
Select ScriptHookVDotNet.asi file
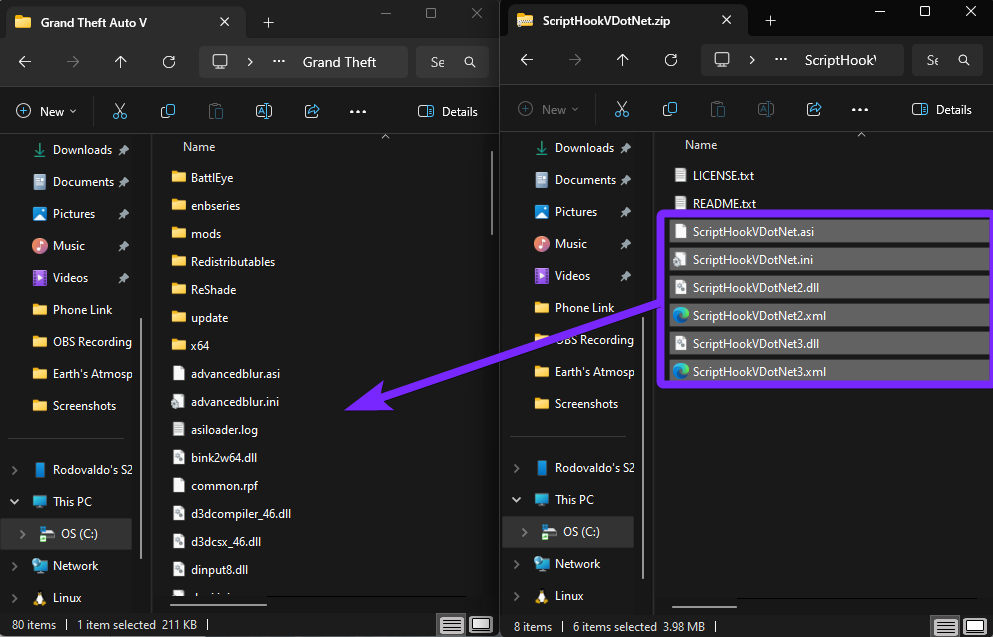tap(829, 231)
